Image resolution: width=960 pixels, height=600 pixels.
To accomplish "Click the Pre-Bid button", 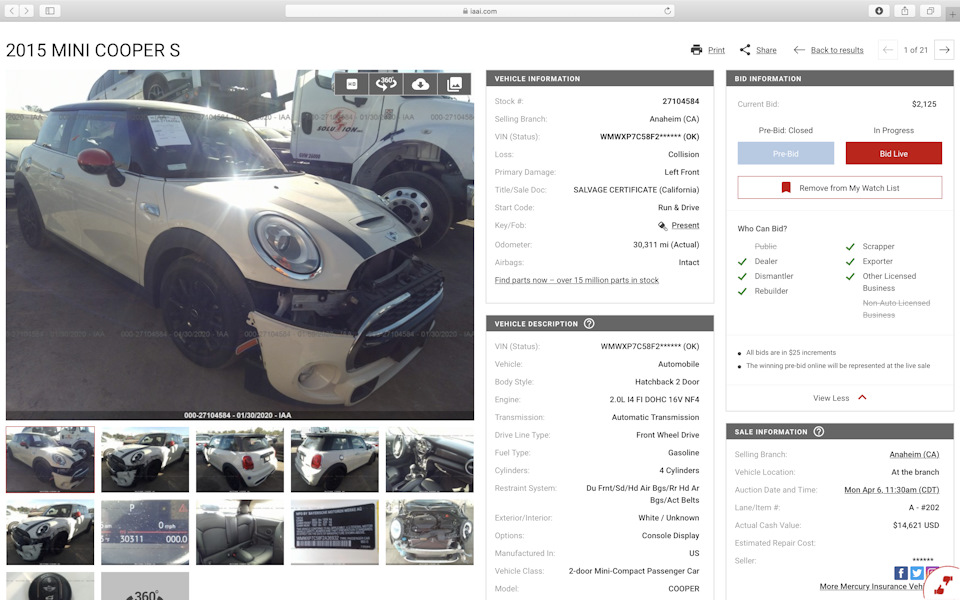I will coord(786,153).
